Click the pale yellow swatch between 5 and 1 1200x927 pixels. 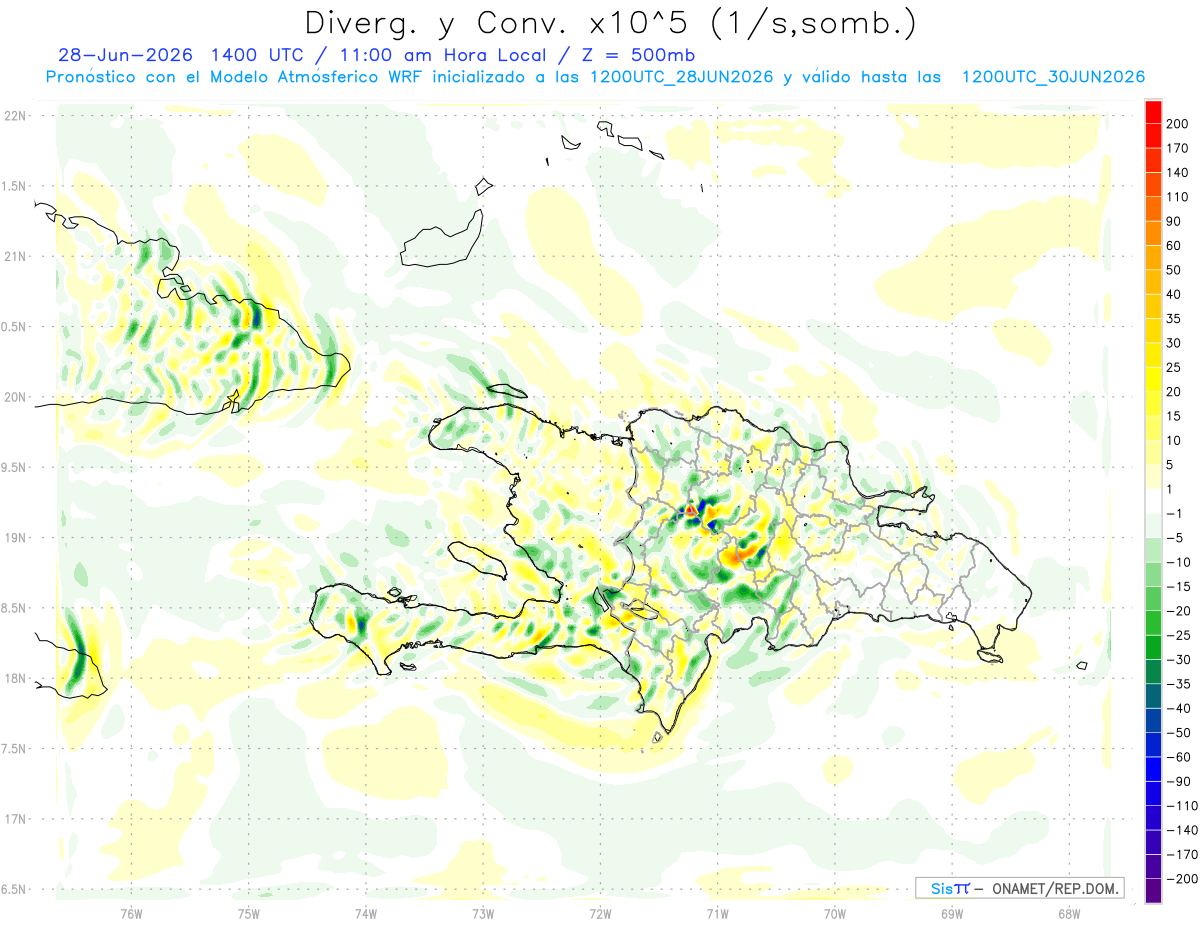1153,476
